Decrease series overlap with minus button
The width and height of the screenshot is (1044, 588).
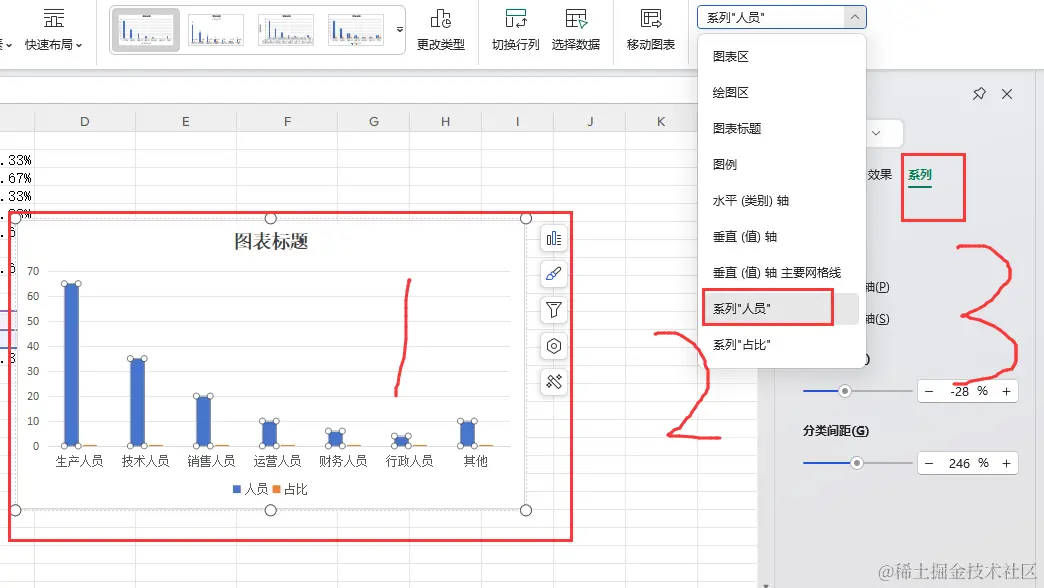929,392
